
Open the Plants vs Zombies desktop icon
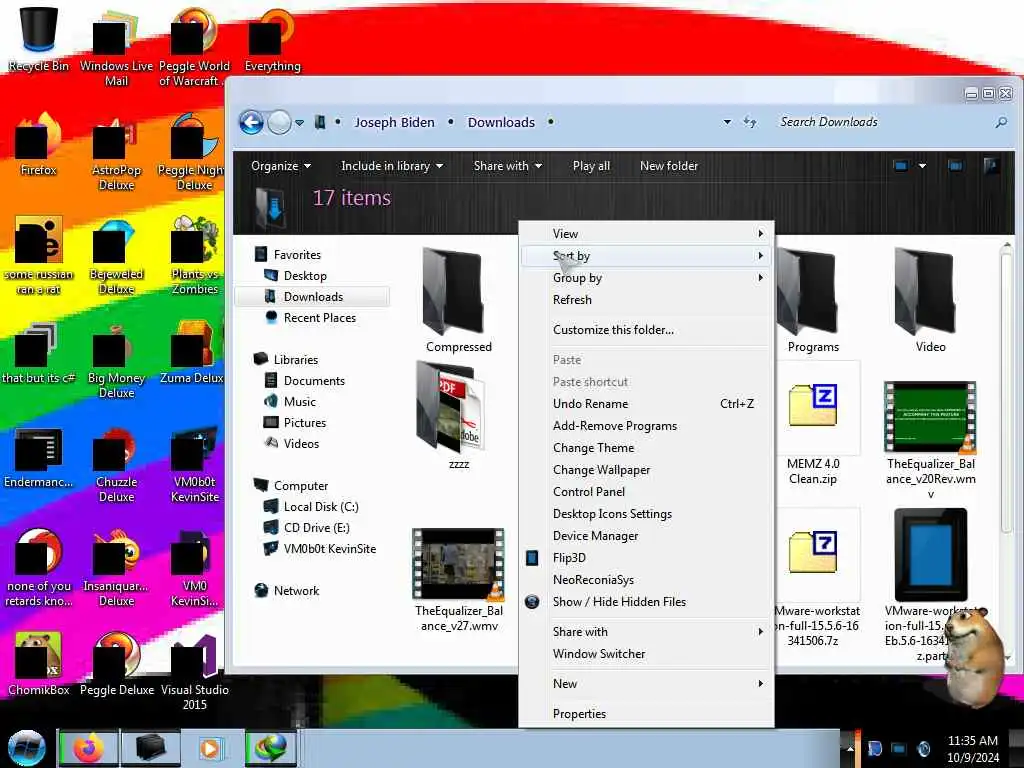pyautogui.click(x=195, y=256)
